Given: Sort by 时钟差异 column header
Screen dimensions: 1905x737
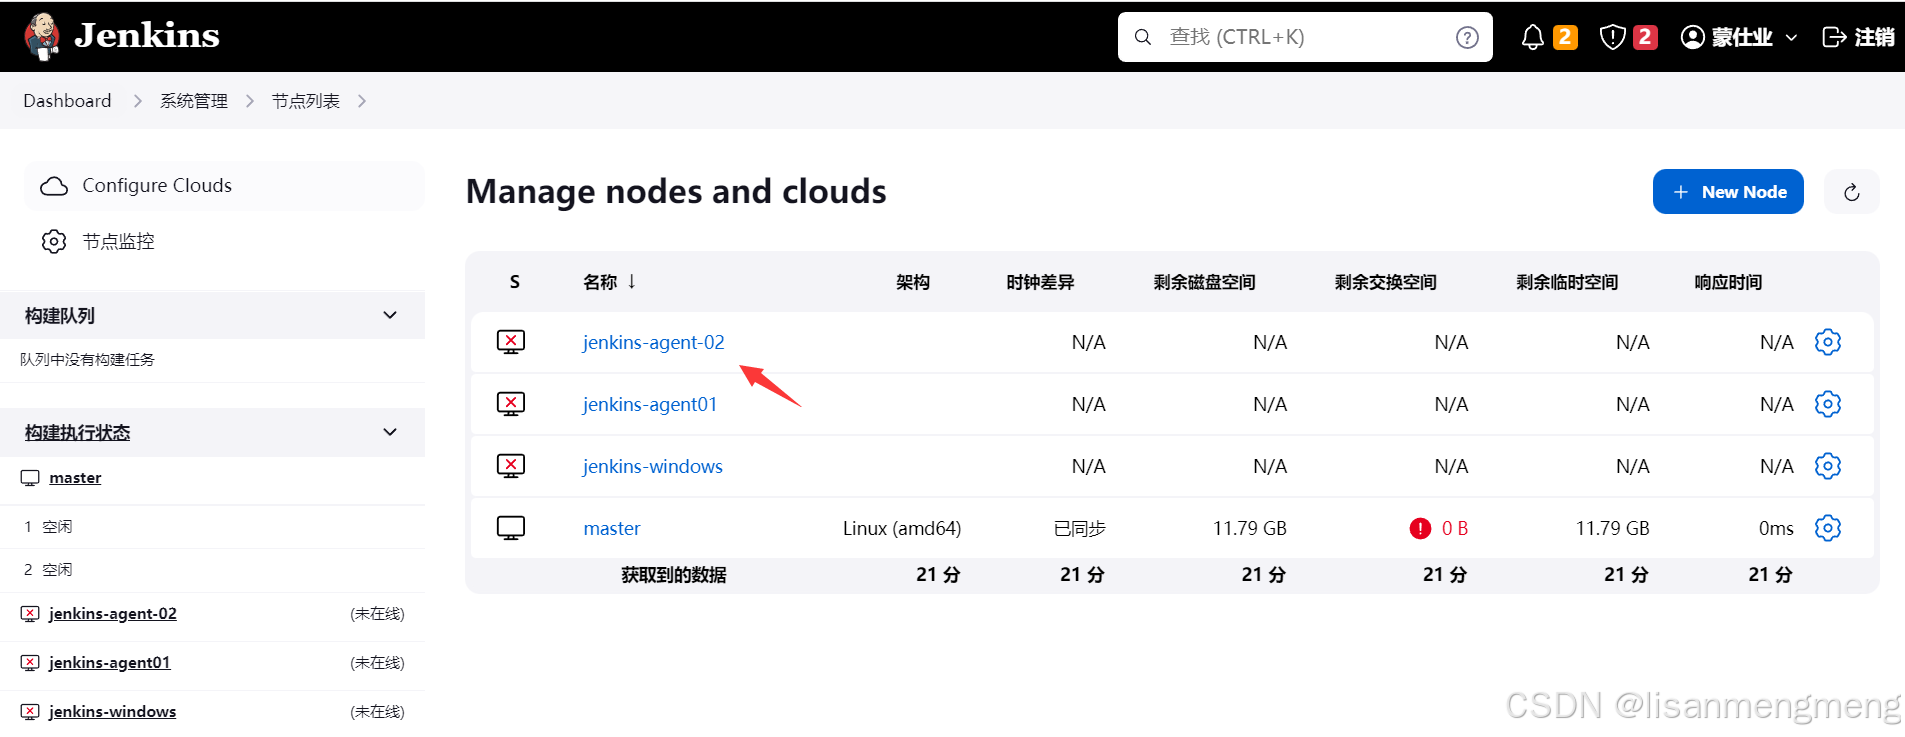Looking at the screenshot, I should tap(1040, 282).
